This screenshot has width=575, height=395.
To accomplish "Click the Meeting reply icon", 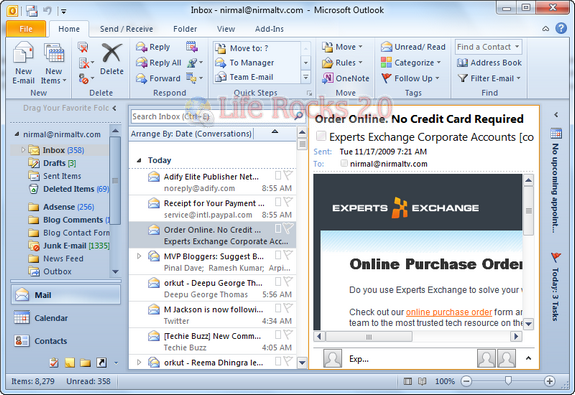I will (192, 47).
